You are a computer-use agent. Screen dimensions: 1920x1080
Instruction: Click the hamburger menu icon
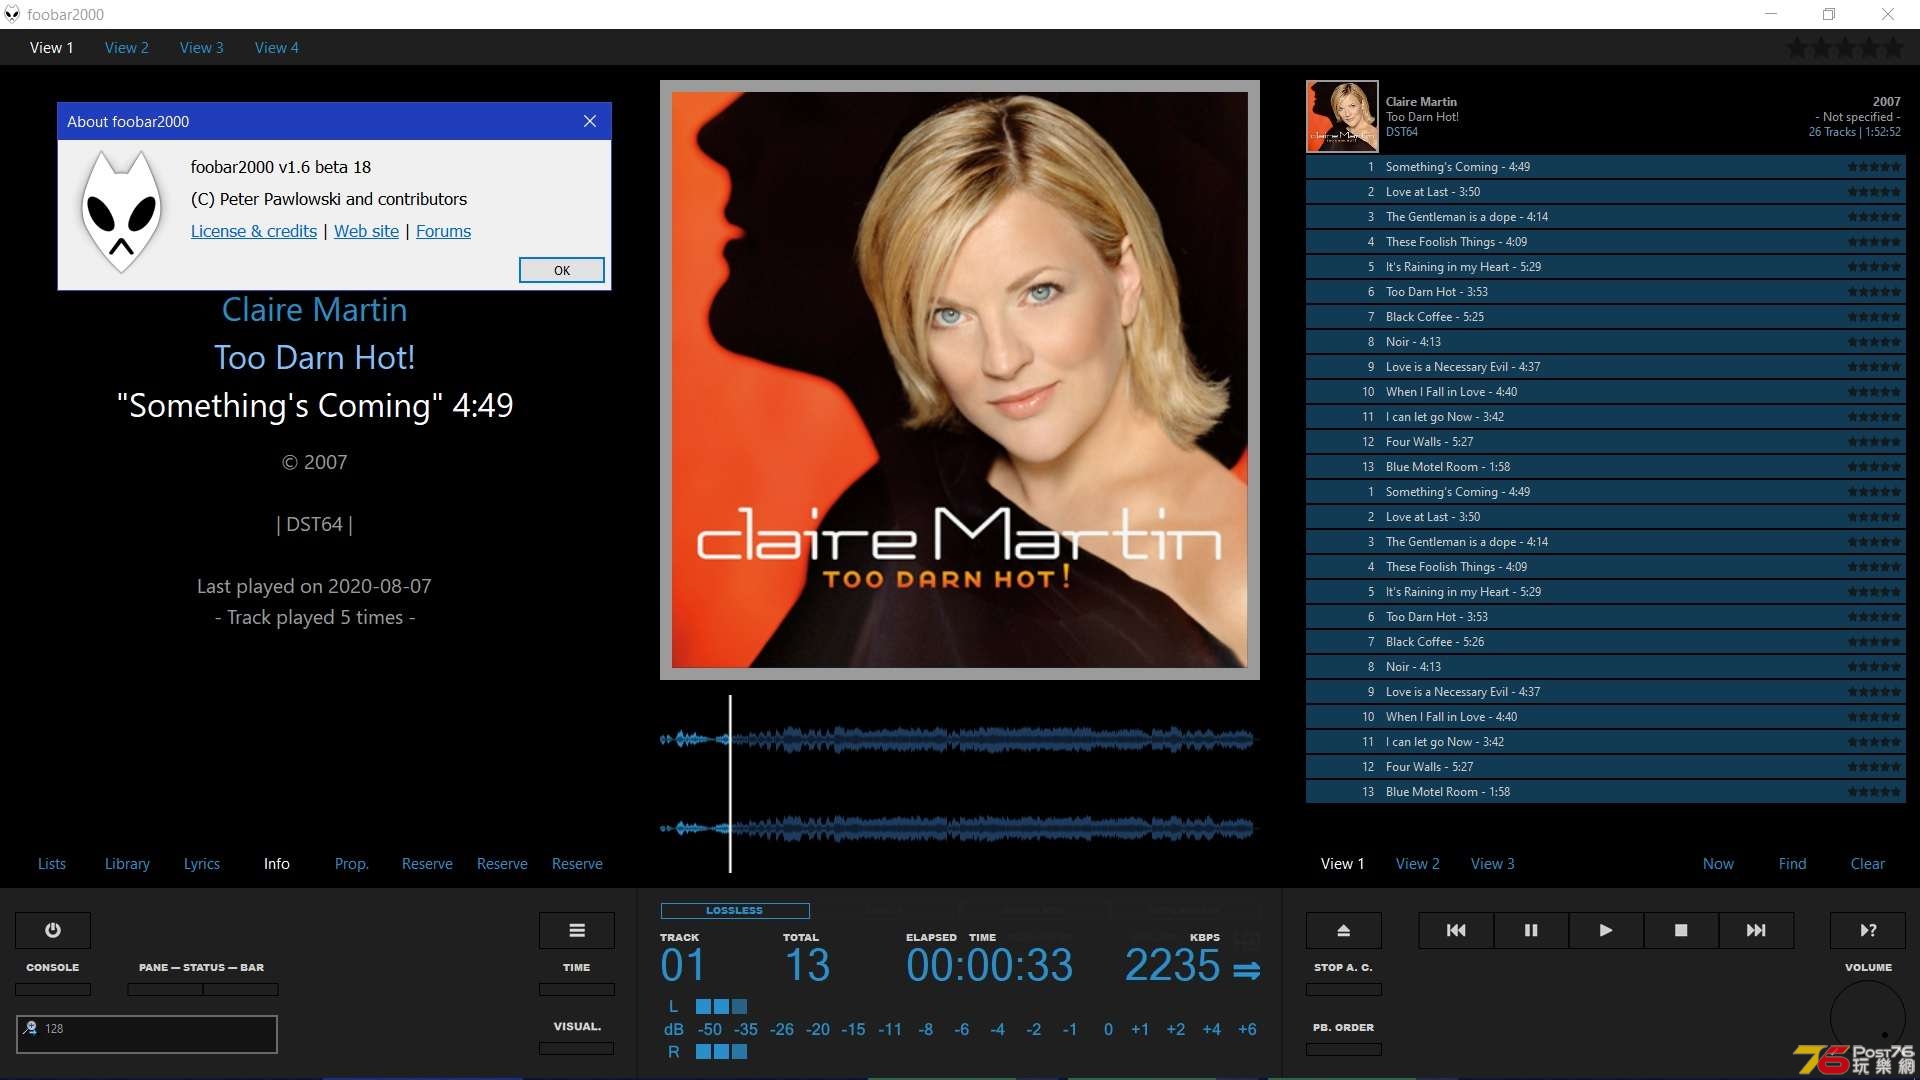click(x=576, y=930)
